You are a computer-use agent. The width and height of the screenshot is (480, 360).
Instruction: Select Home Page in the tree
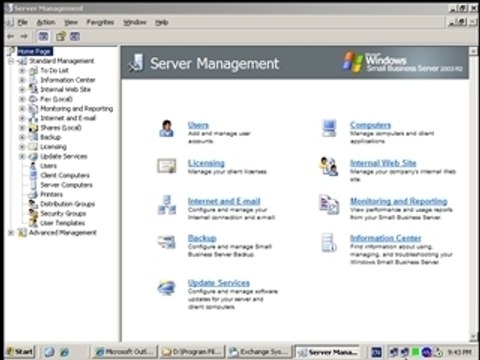34,51
